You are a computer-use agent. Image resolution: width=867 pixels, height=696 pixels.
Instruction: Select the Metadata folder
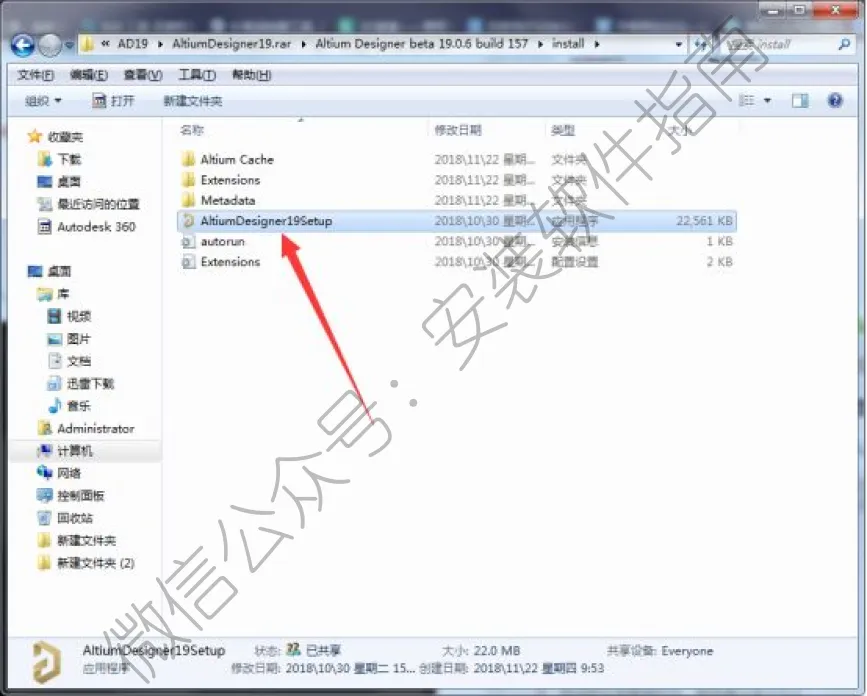[x=227, y=201]
